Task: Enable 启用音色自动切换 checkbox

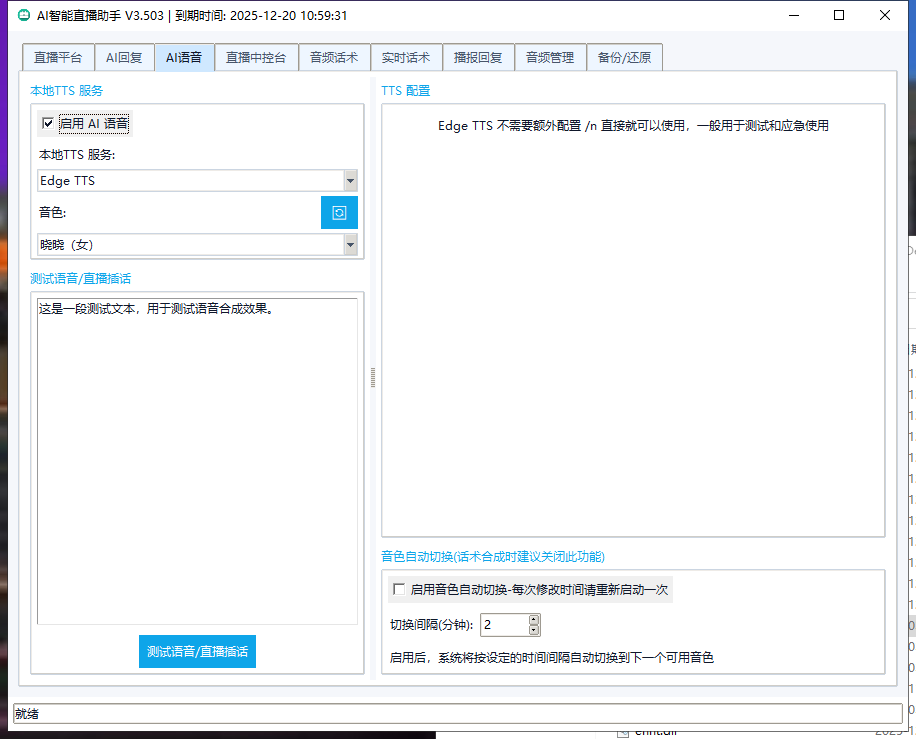Action: click(x=399, y=590)
